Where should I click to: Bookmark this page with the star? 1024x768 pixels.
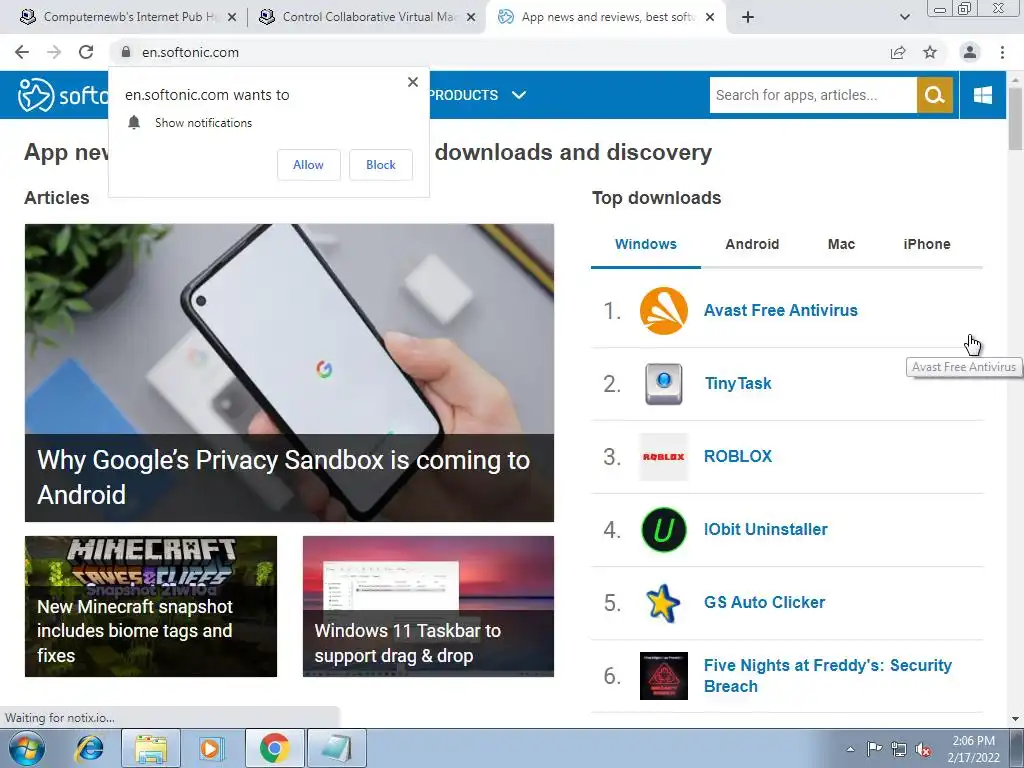930,52
